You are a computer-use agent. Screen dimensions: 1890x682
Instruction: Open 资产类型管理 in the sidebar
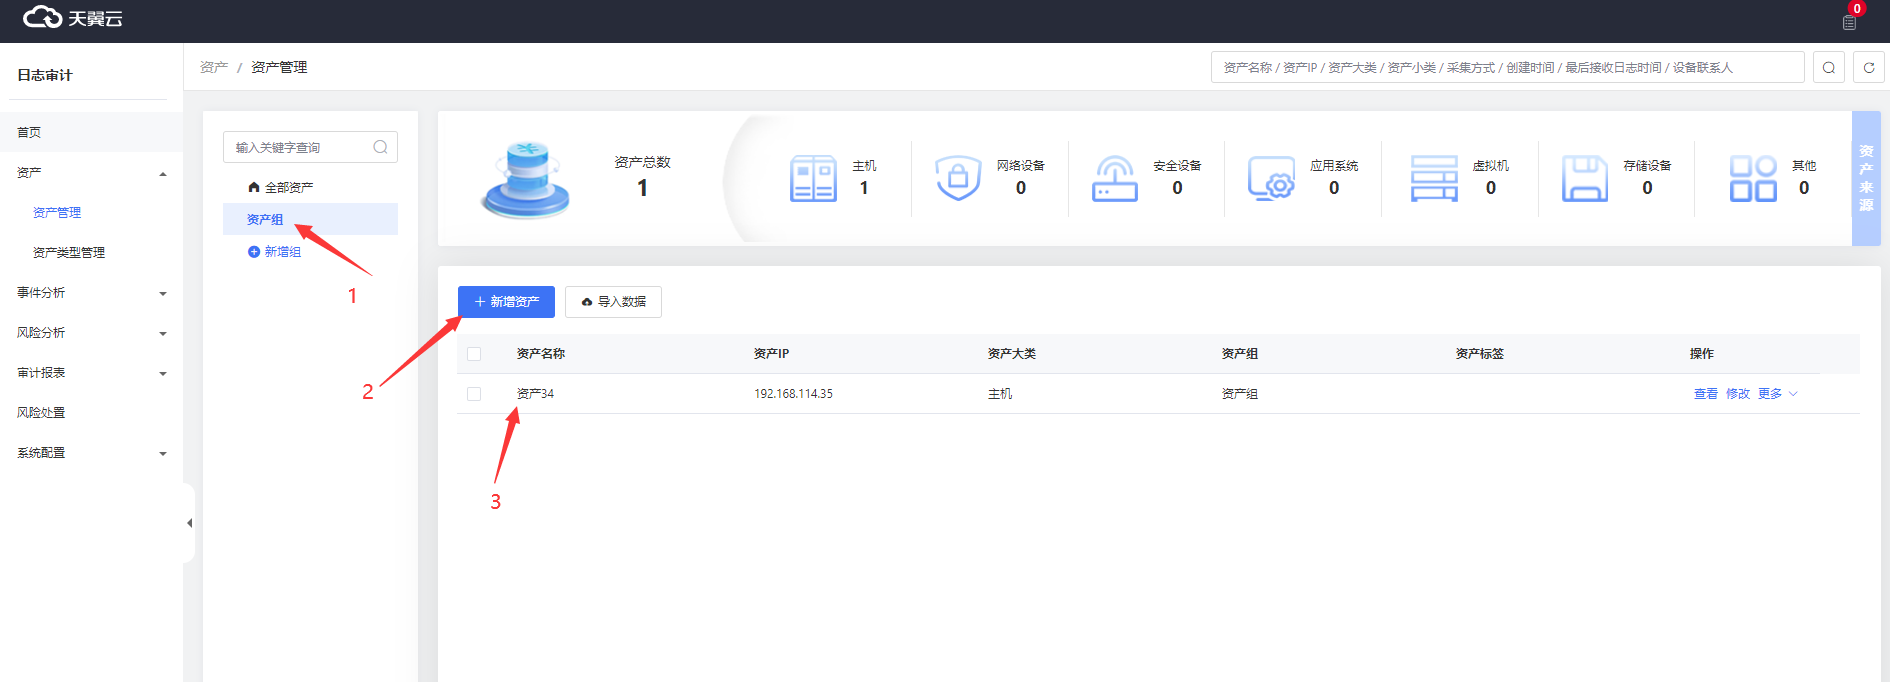point(69,253)
